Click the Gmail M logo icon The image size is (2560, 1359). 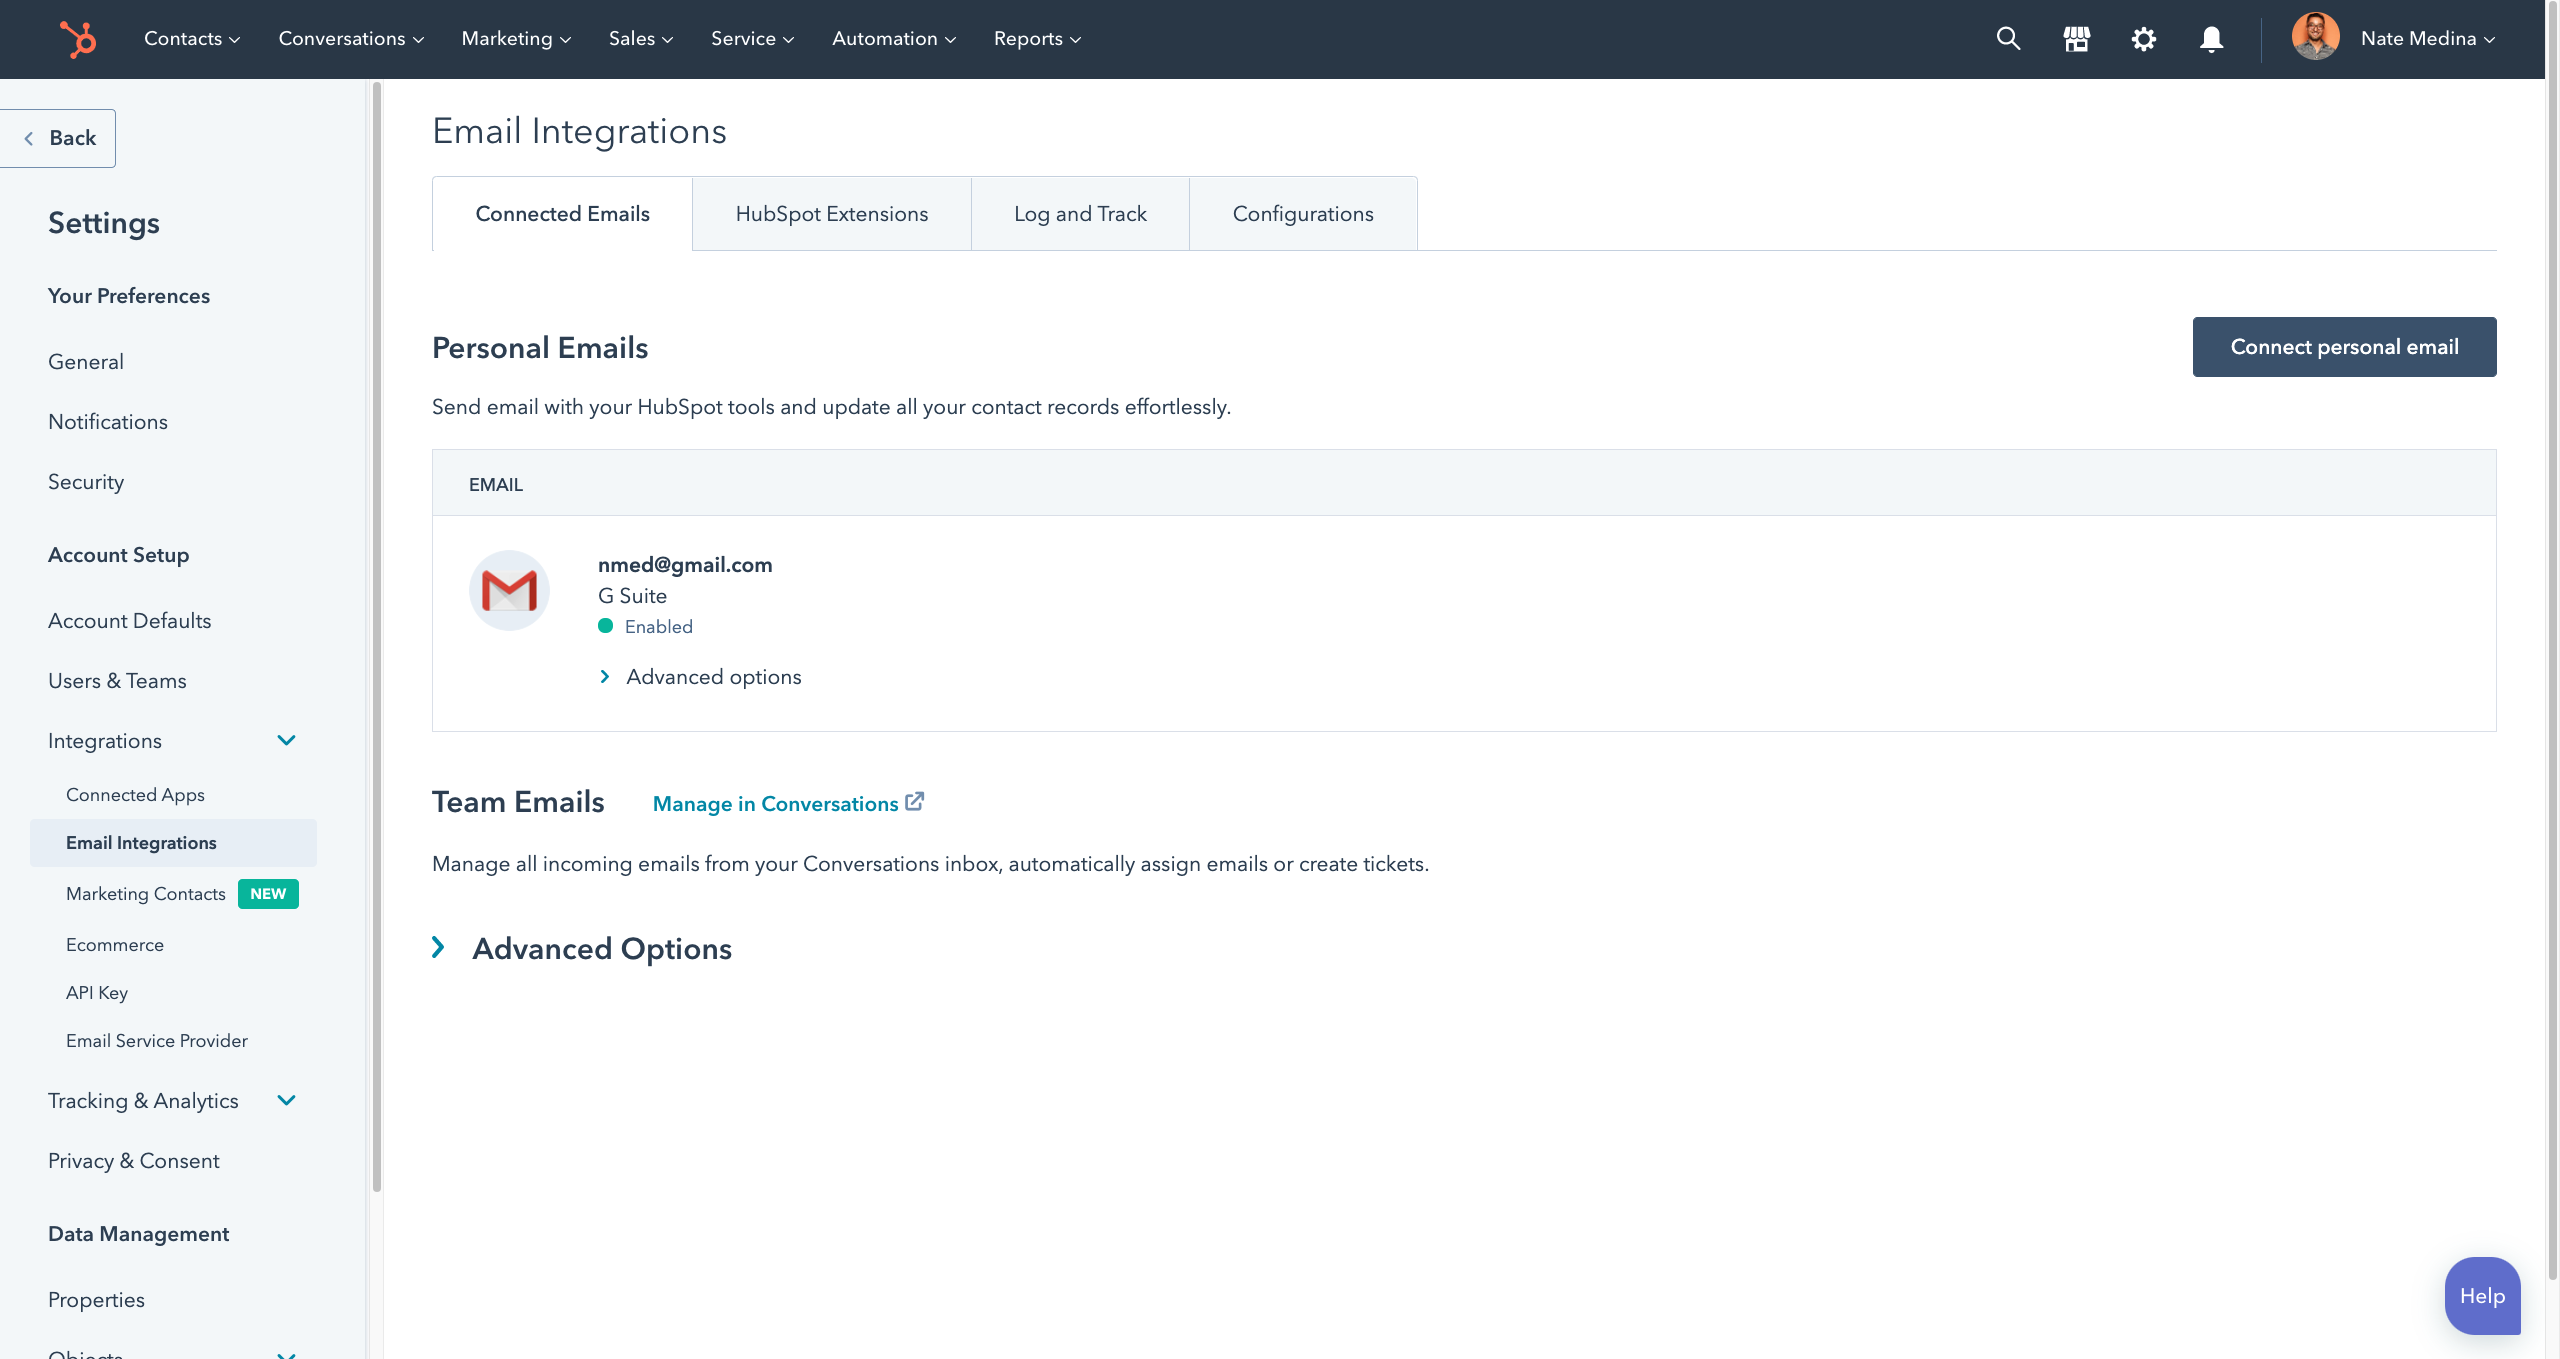(x=510, y=591)
